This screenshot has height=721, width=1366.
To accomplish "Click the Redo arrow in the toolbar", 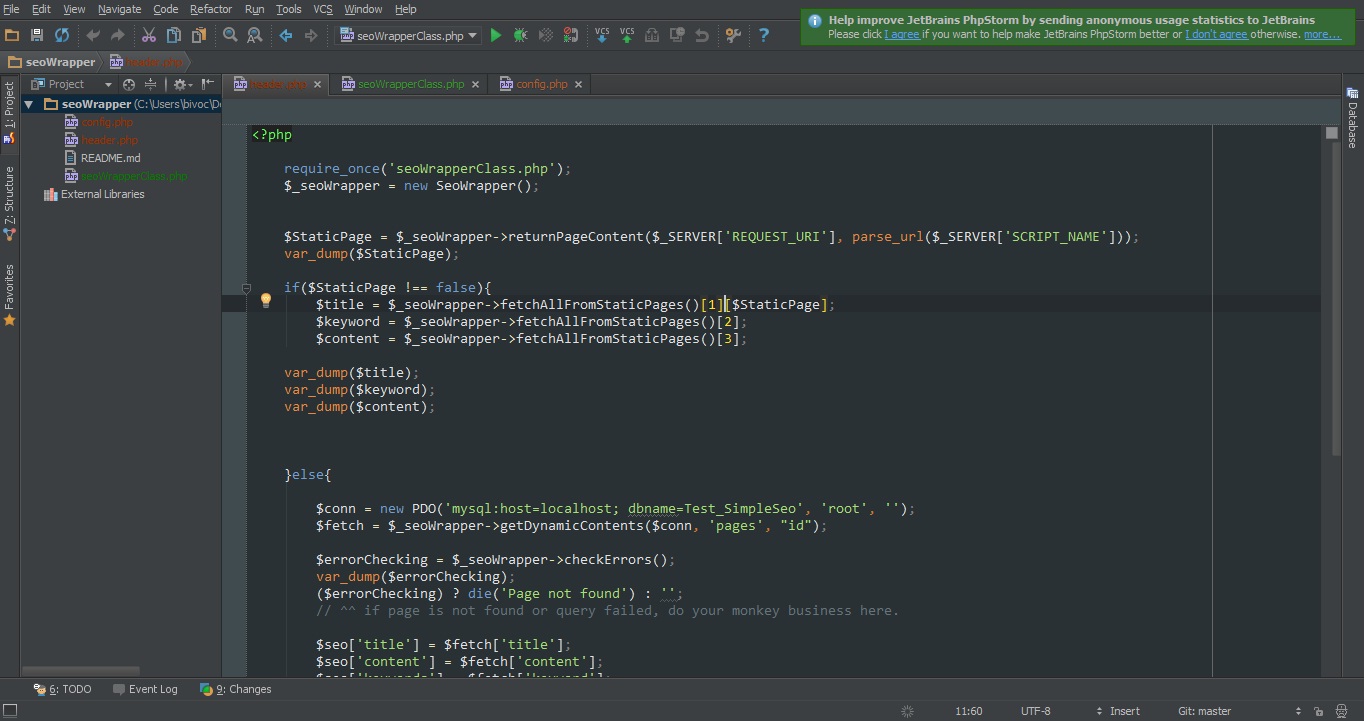I will click(x=117, y=35).
